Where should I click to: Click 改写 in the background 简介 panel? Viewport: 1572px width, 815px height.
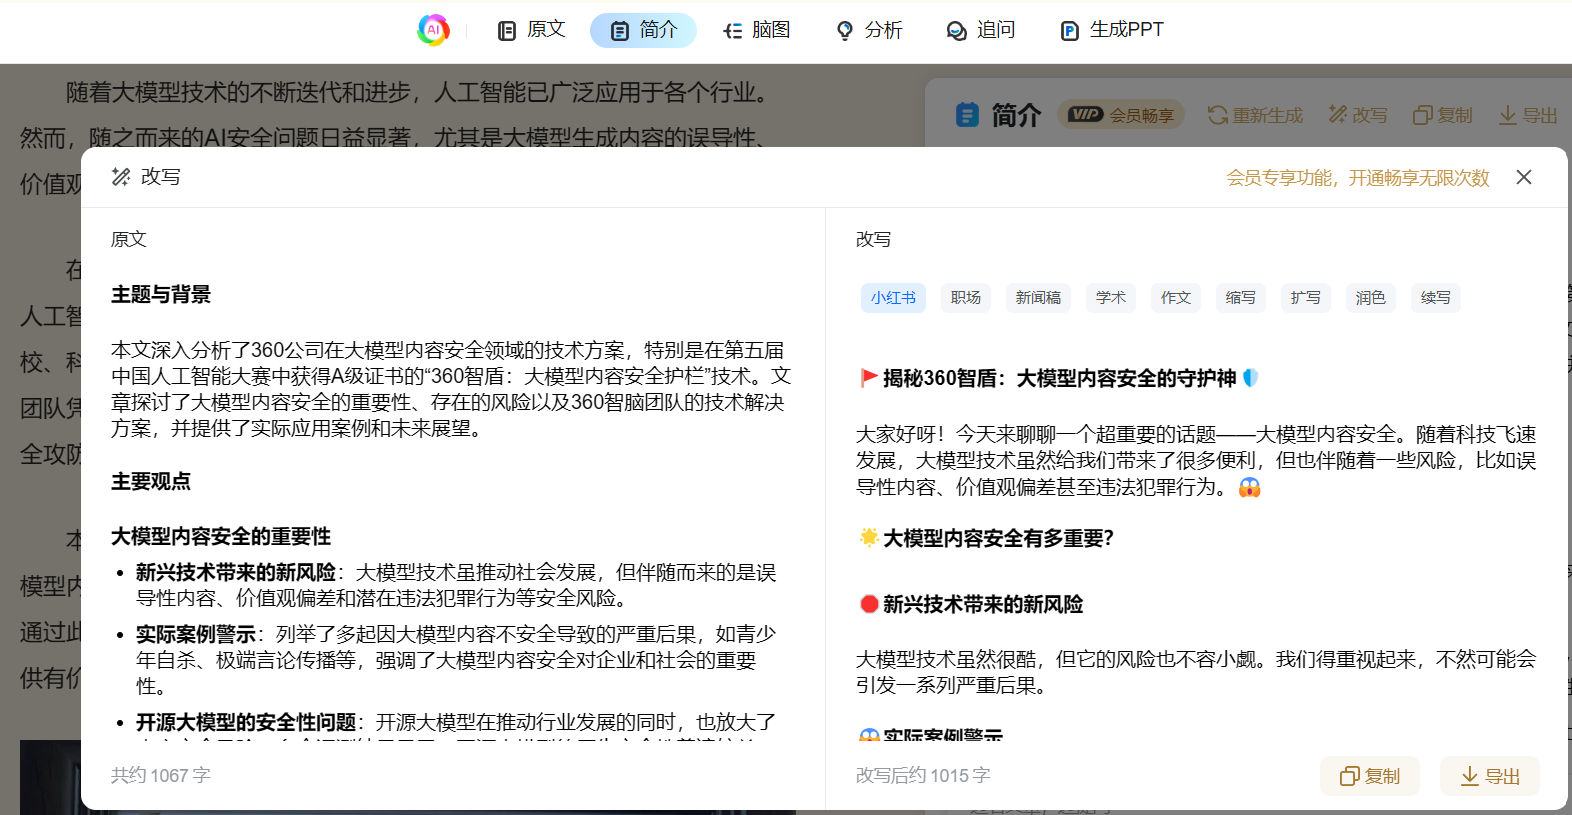point(1358,116)
